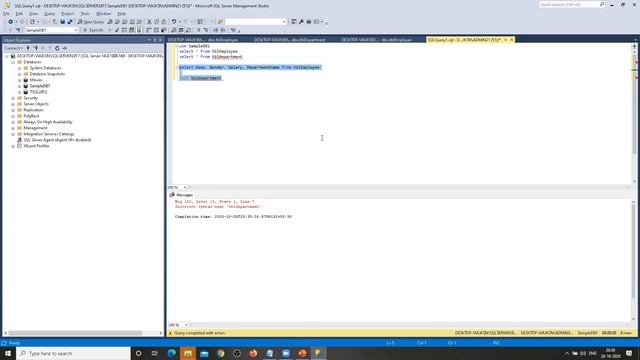This screenshot has width=640, height=360.
Task: Open Firefox from the taskbar
Action: coord(253,353)
